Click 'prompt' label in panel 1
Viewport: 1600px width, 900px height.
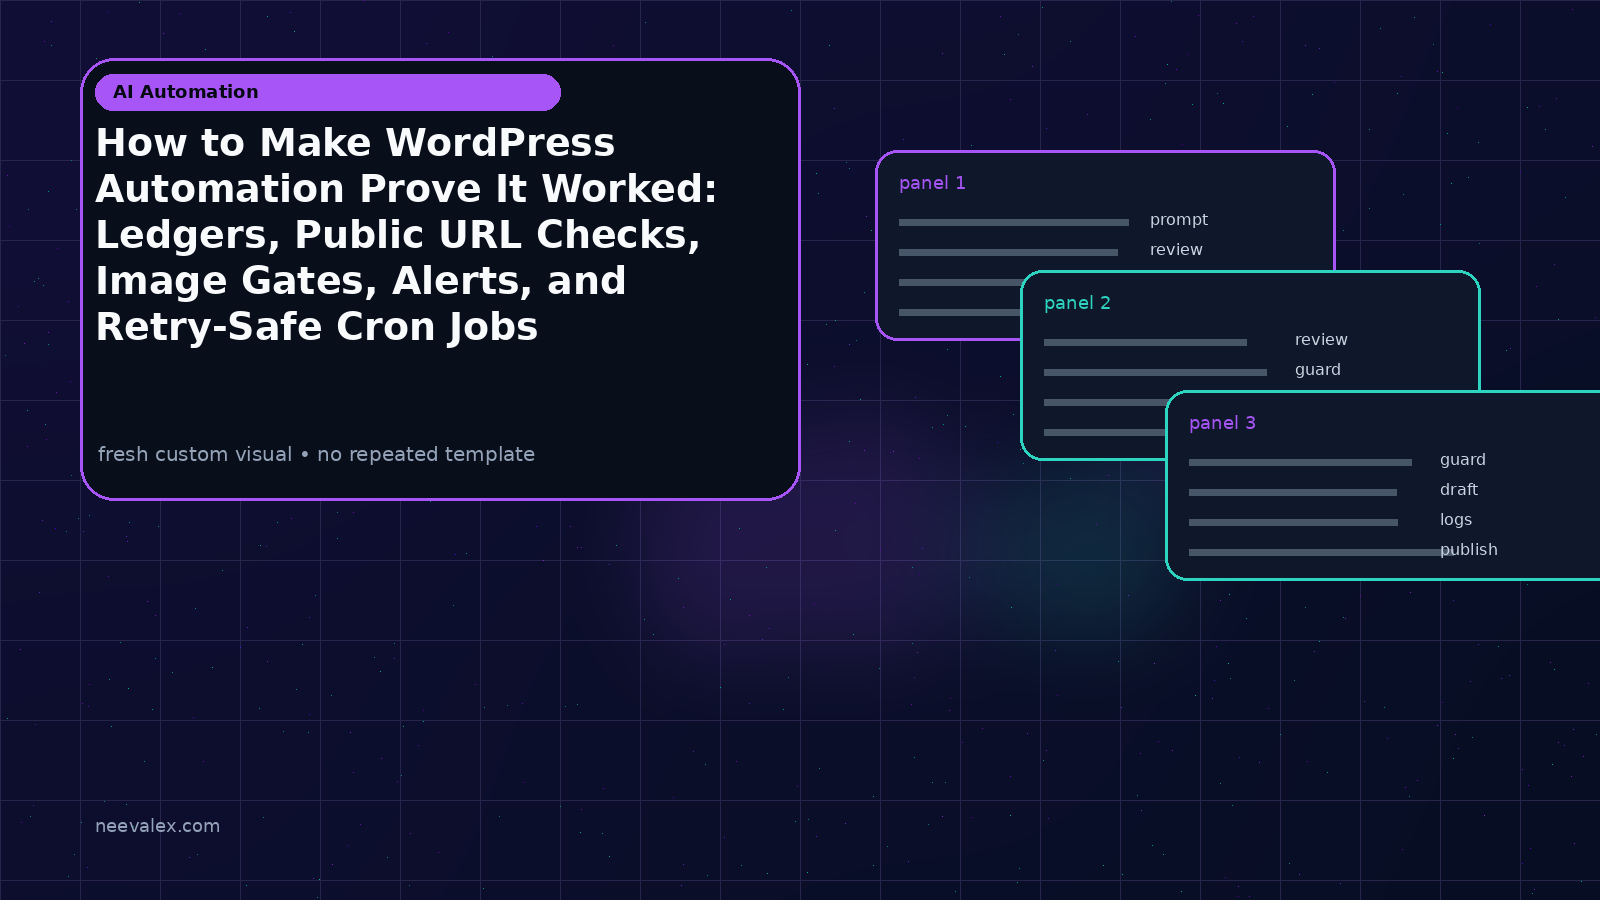(x=1179, y=220)
